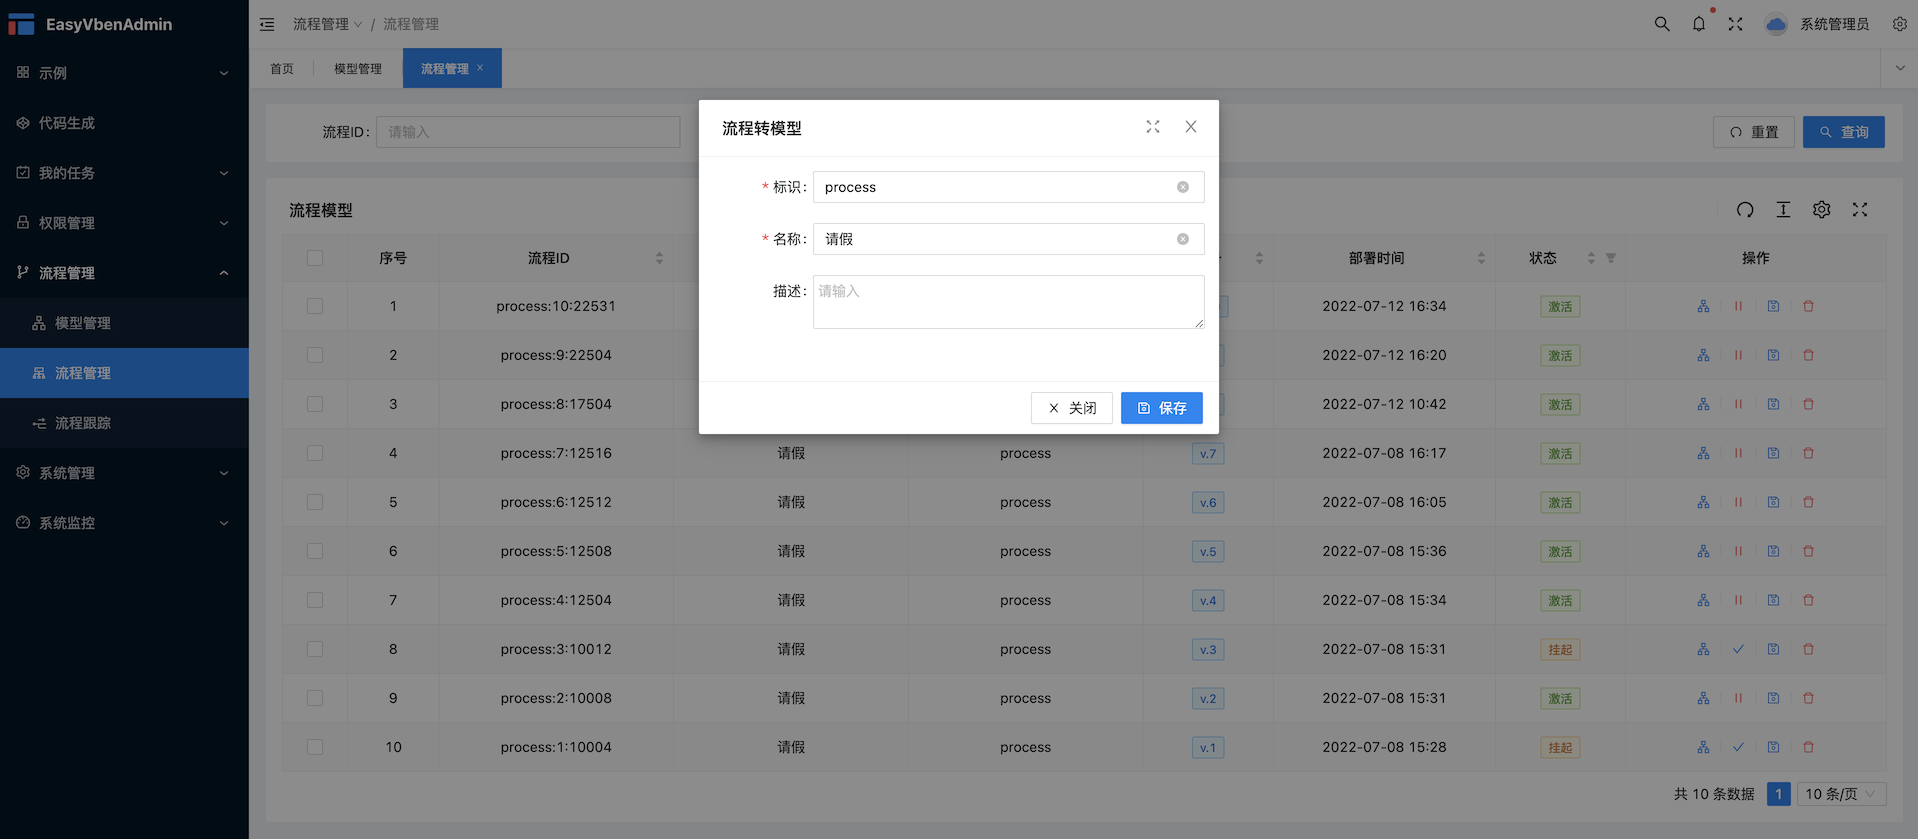This screenshot has width=1918, height=839.
Task: View flow diagram icon for row 7
Action: coord(1703,600)
